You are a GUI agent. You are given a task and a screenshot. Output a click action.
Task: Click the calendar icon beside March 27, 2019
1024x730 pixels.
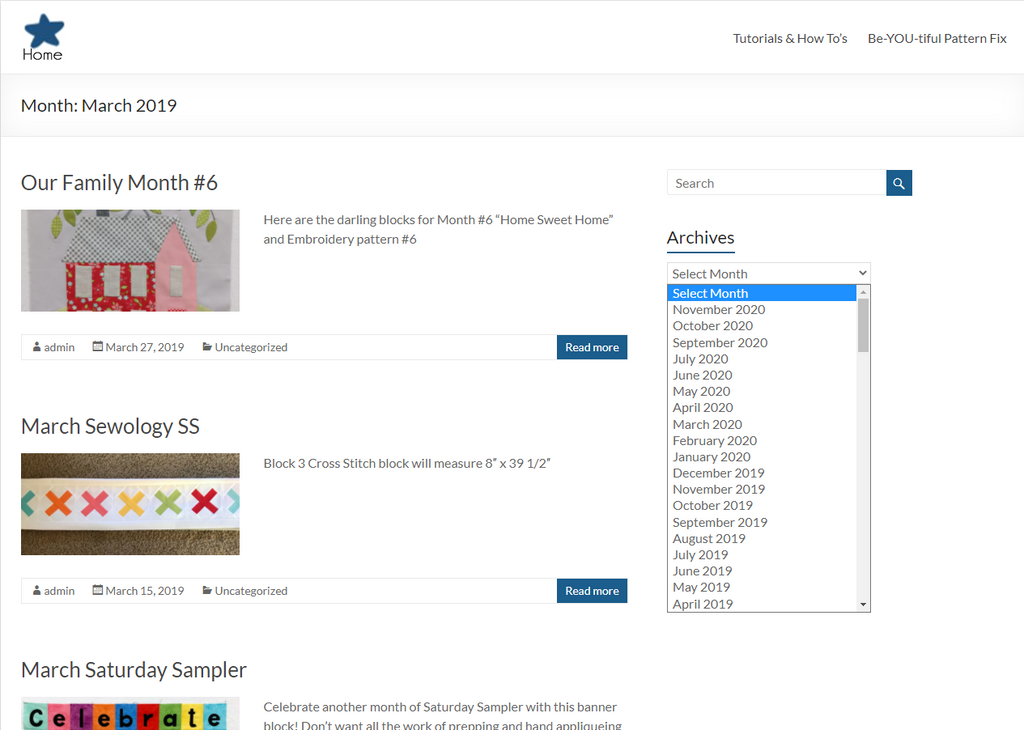[98, 347]
